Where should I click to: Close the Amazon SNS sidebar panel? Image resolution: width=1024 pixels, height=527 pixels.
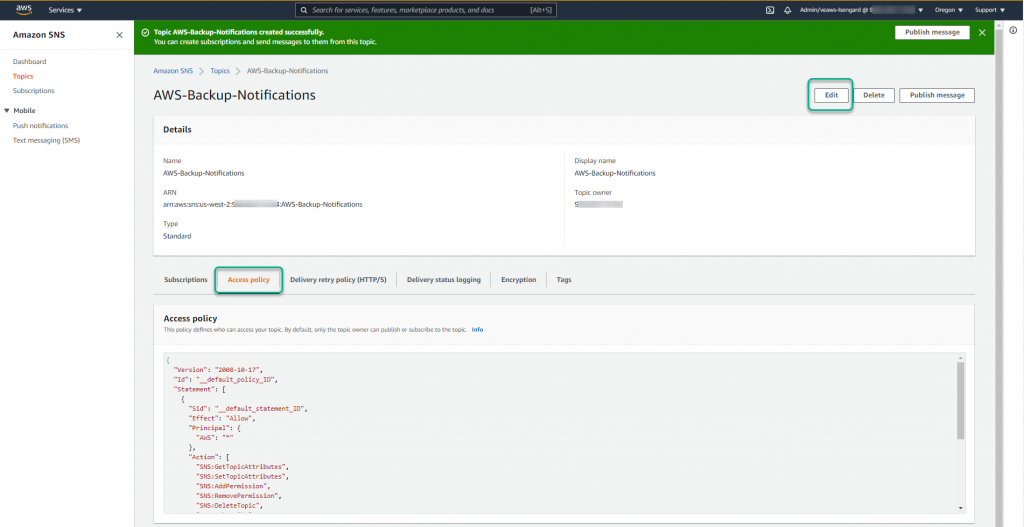click(x=120, y=35)
